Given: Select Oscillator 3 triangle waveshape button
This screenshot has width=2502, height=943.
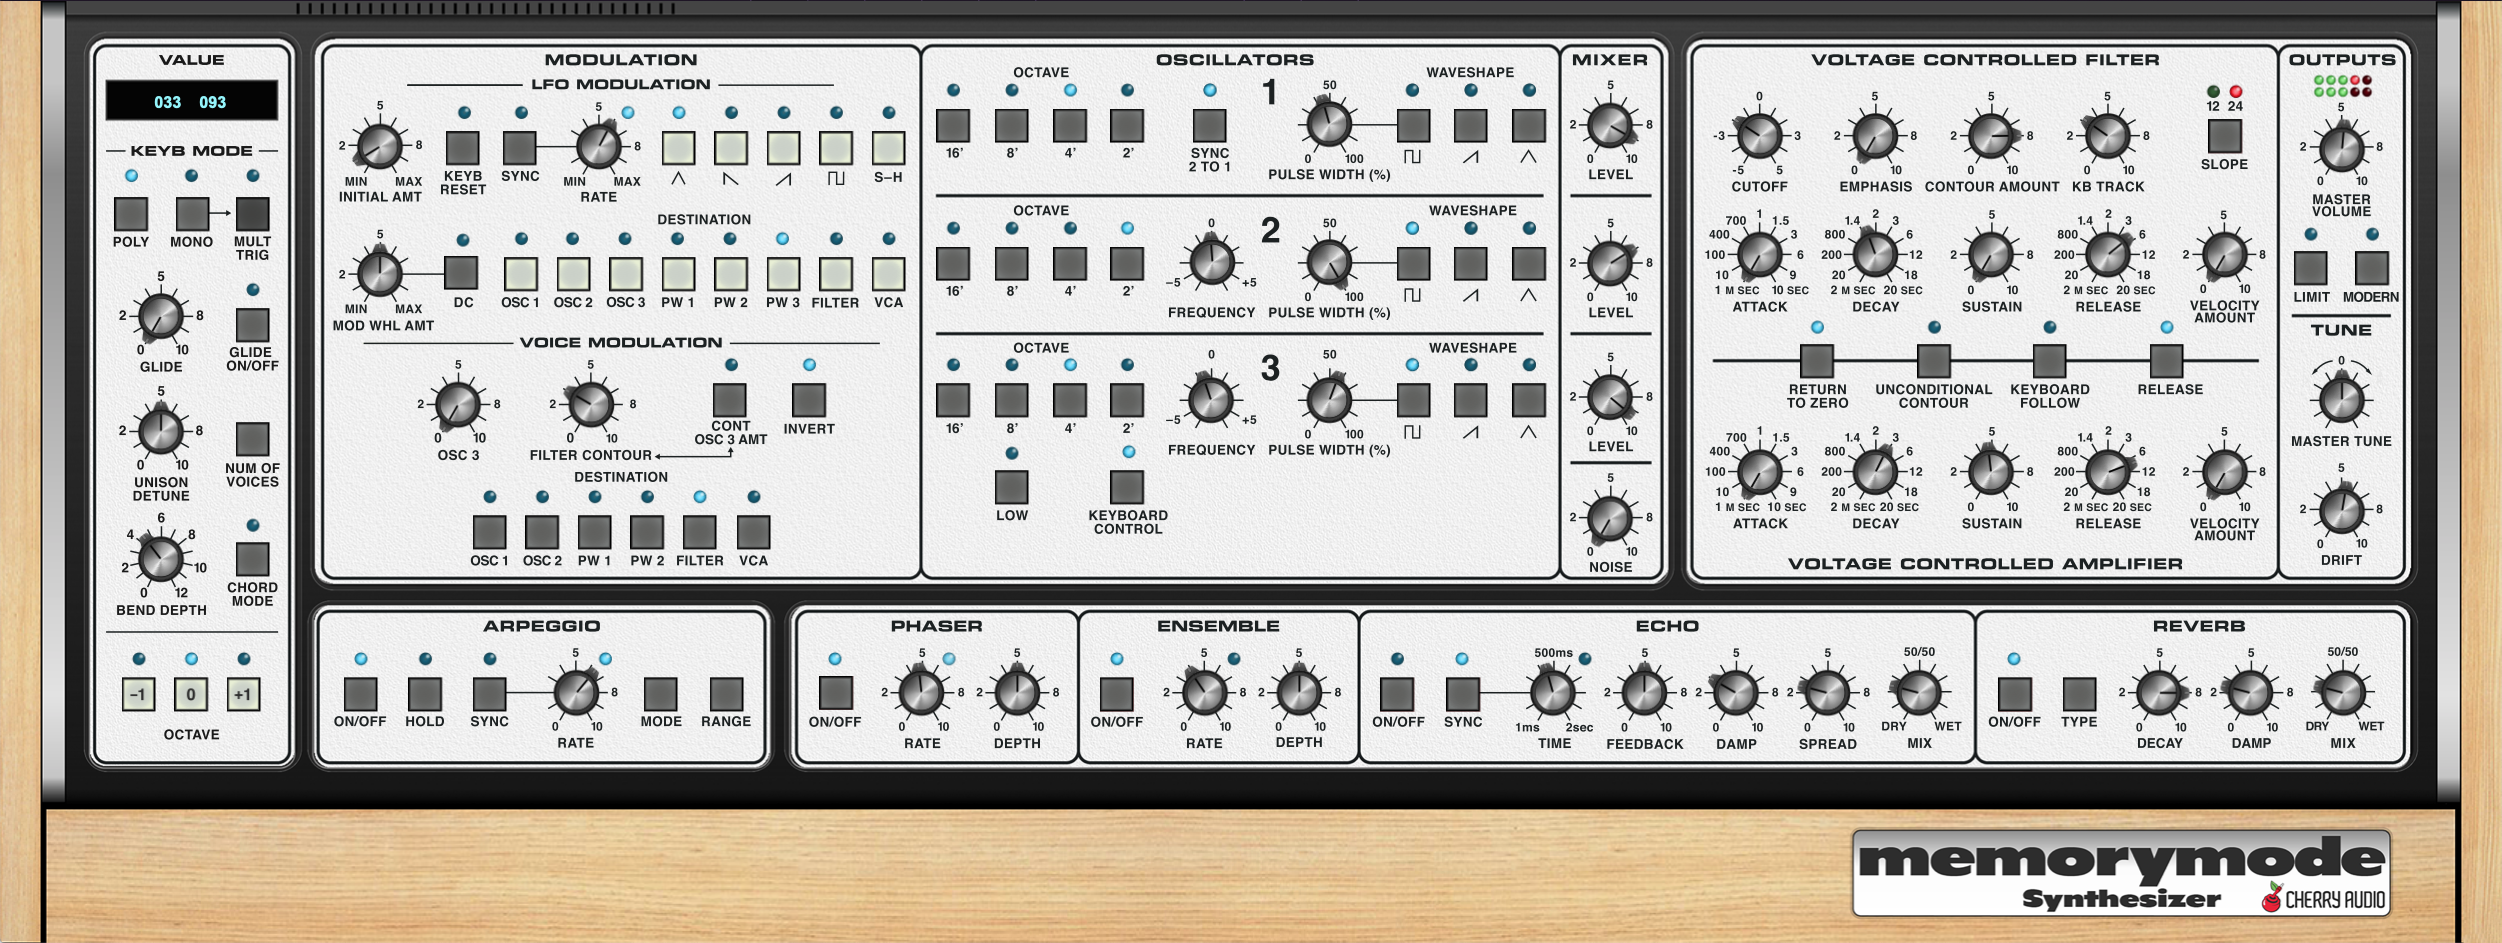Looking at the screenshot, I should tap(1528, 401).
